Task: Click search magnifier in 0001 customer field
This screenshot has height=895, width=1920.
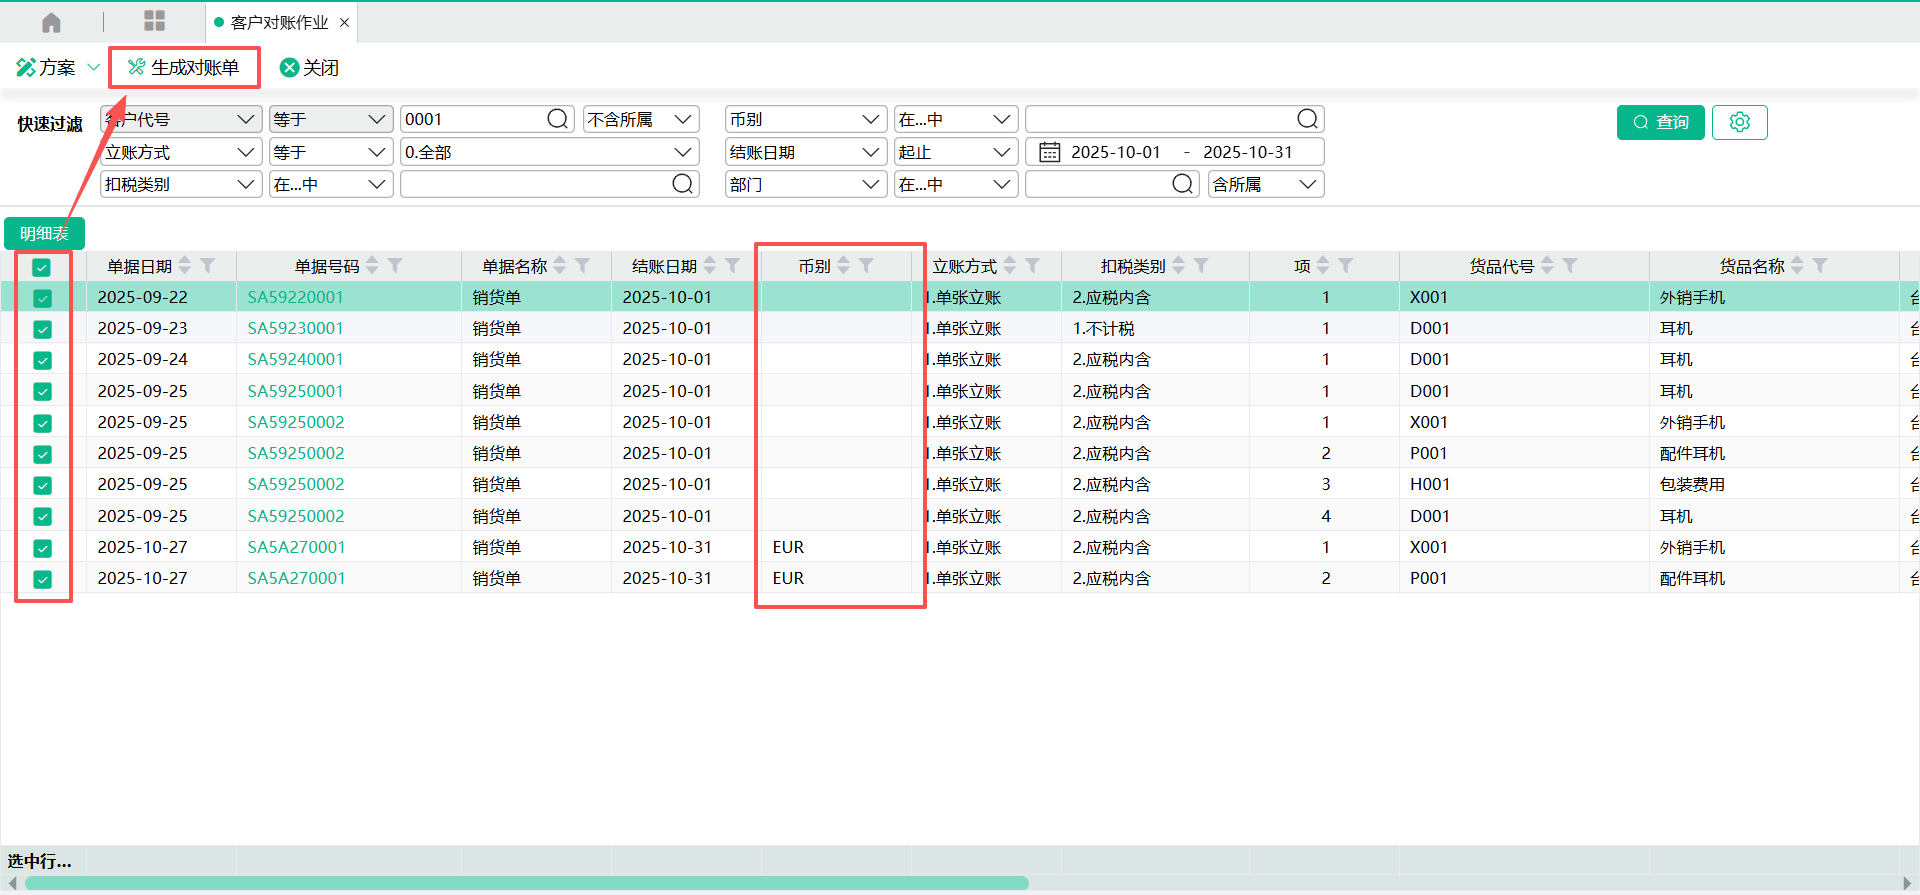Action: click(557, 119)
